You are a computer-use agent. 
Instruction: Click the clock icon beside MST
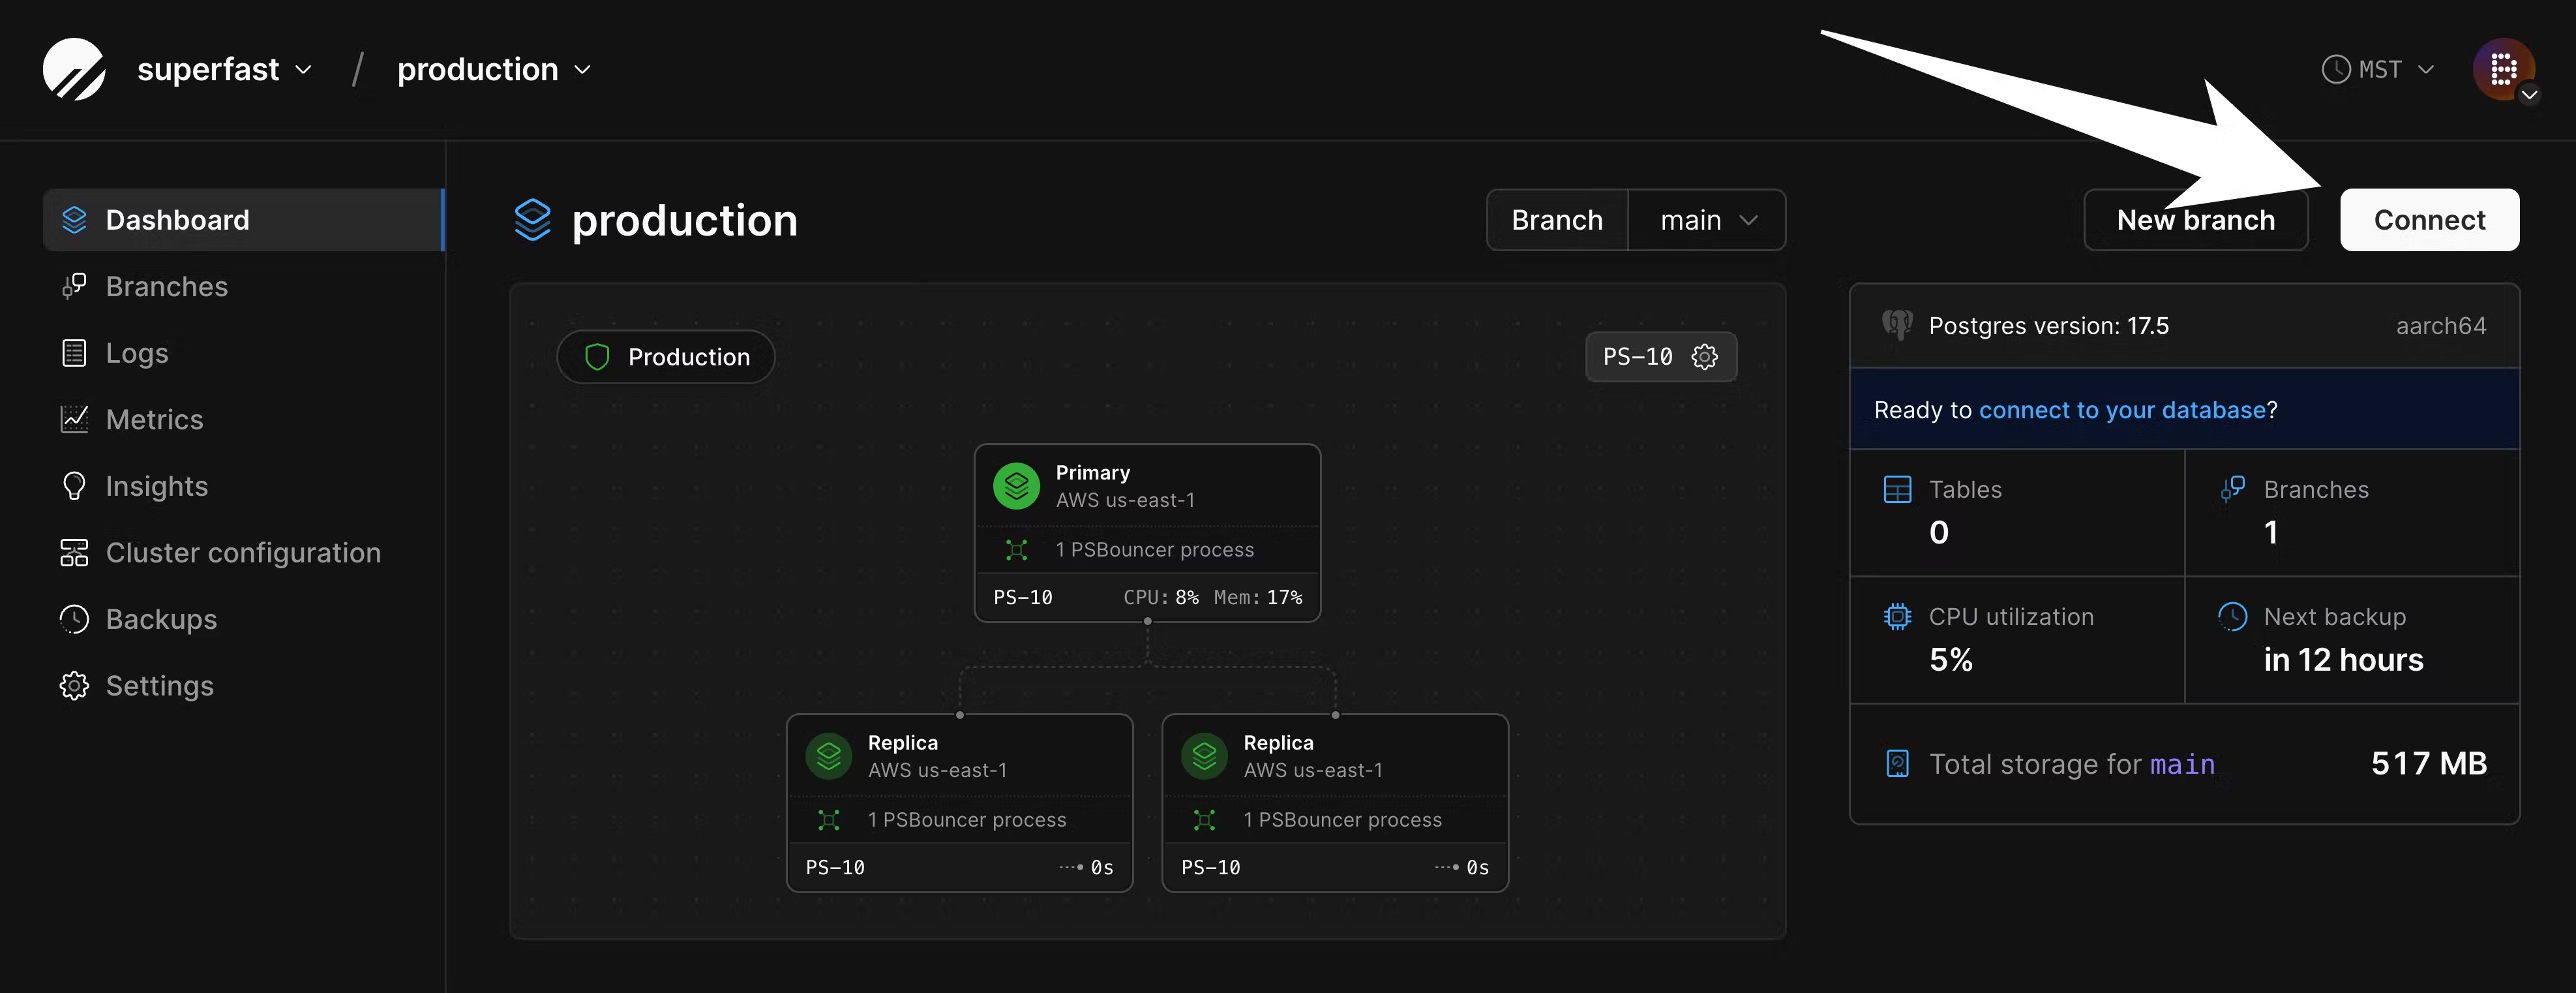2335,69
